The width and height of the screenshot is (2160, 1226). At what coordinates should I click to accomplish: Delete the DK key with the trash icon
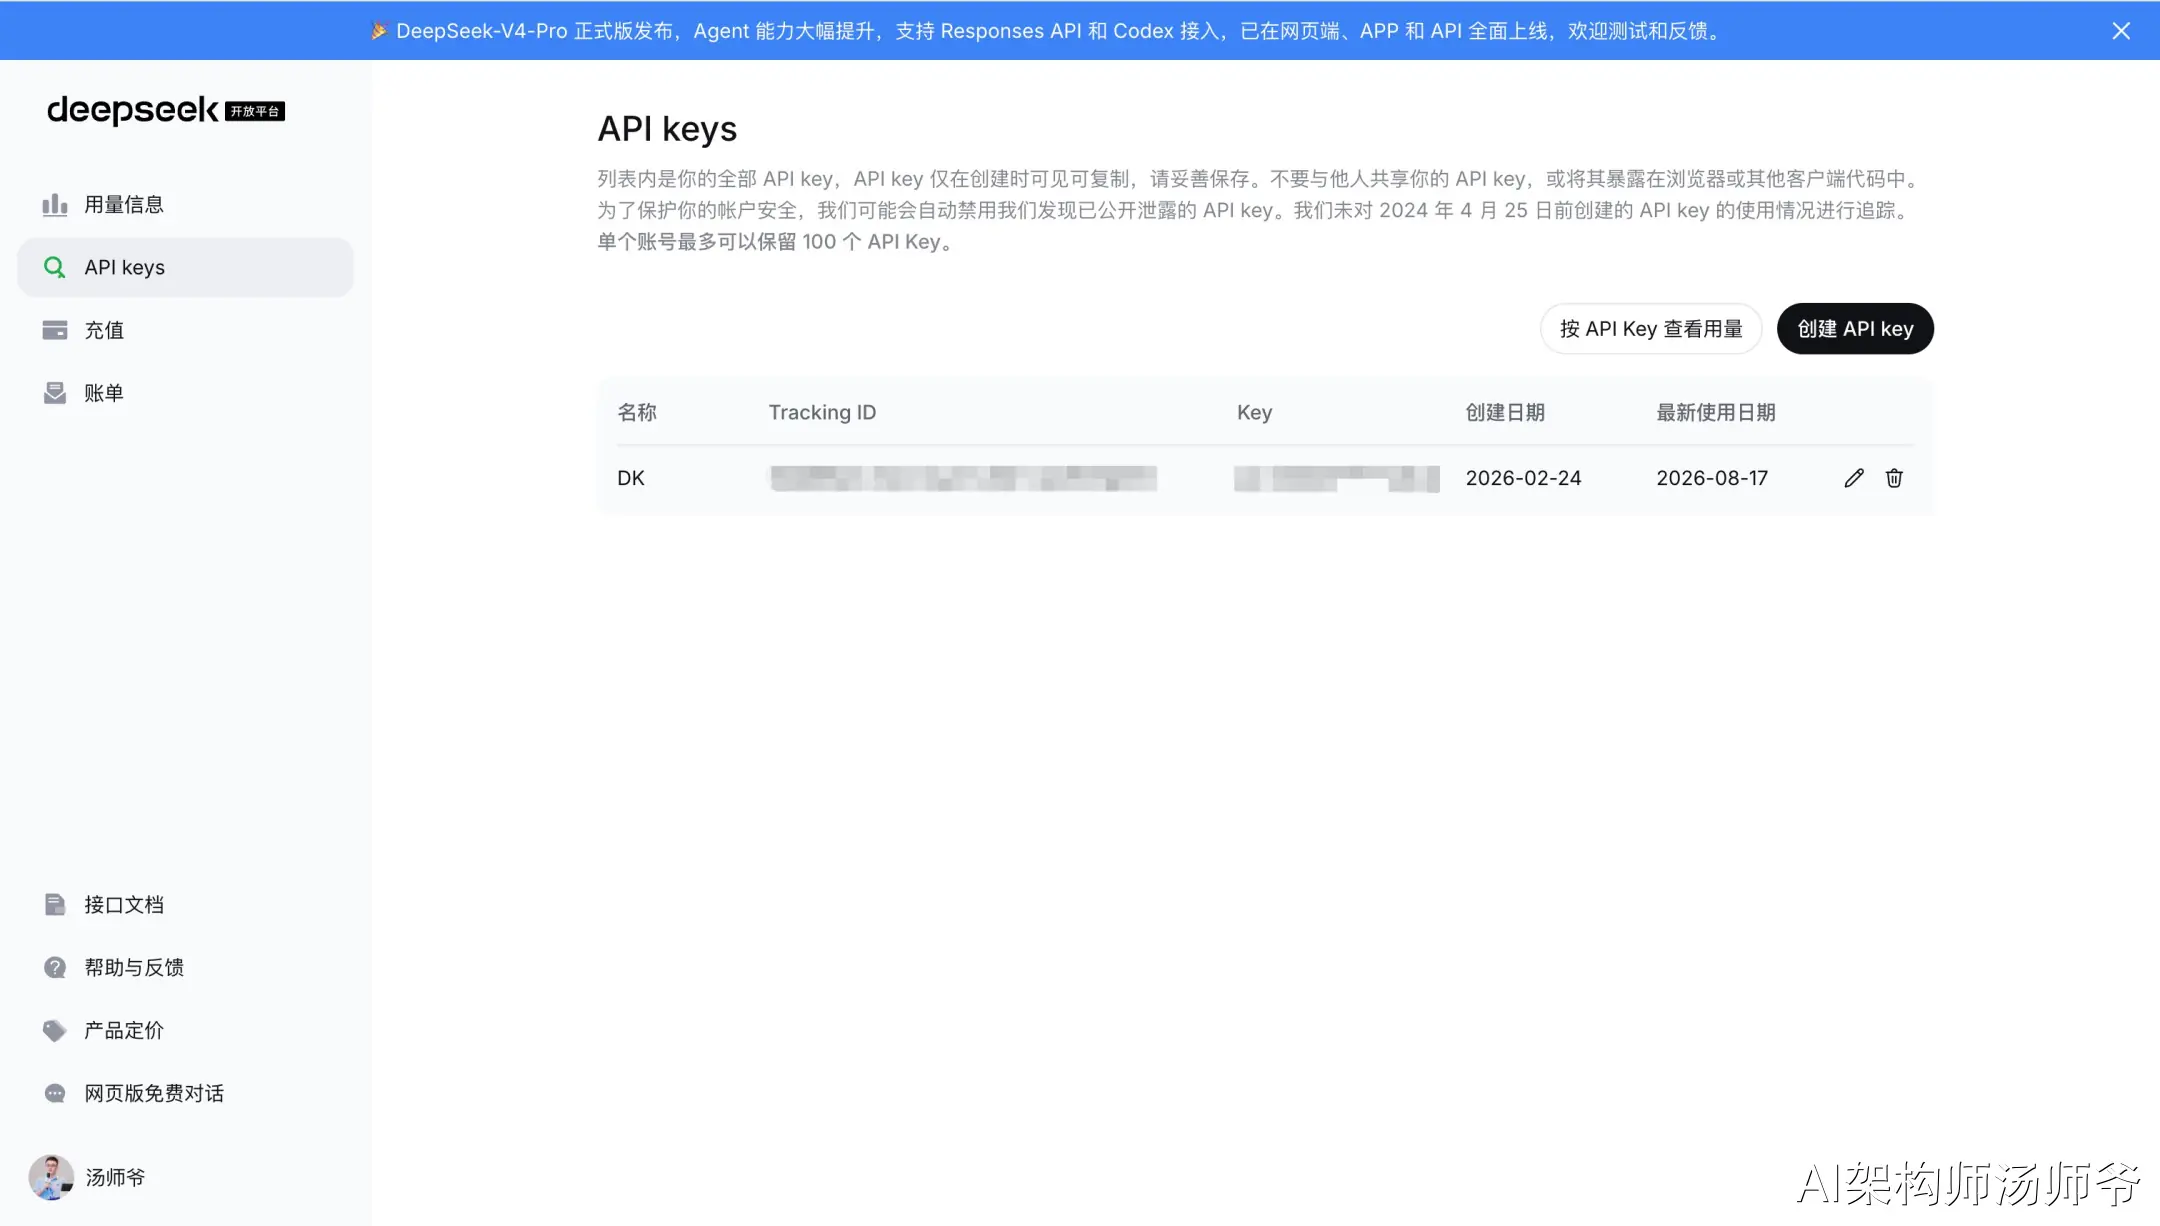[1894, 478]
